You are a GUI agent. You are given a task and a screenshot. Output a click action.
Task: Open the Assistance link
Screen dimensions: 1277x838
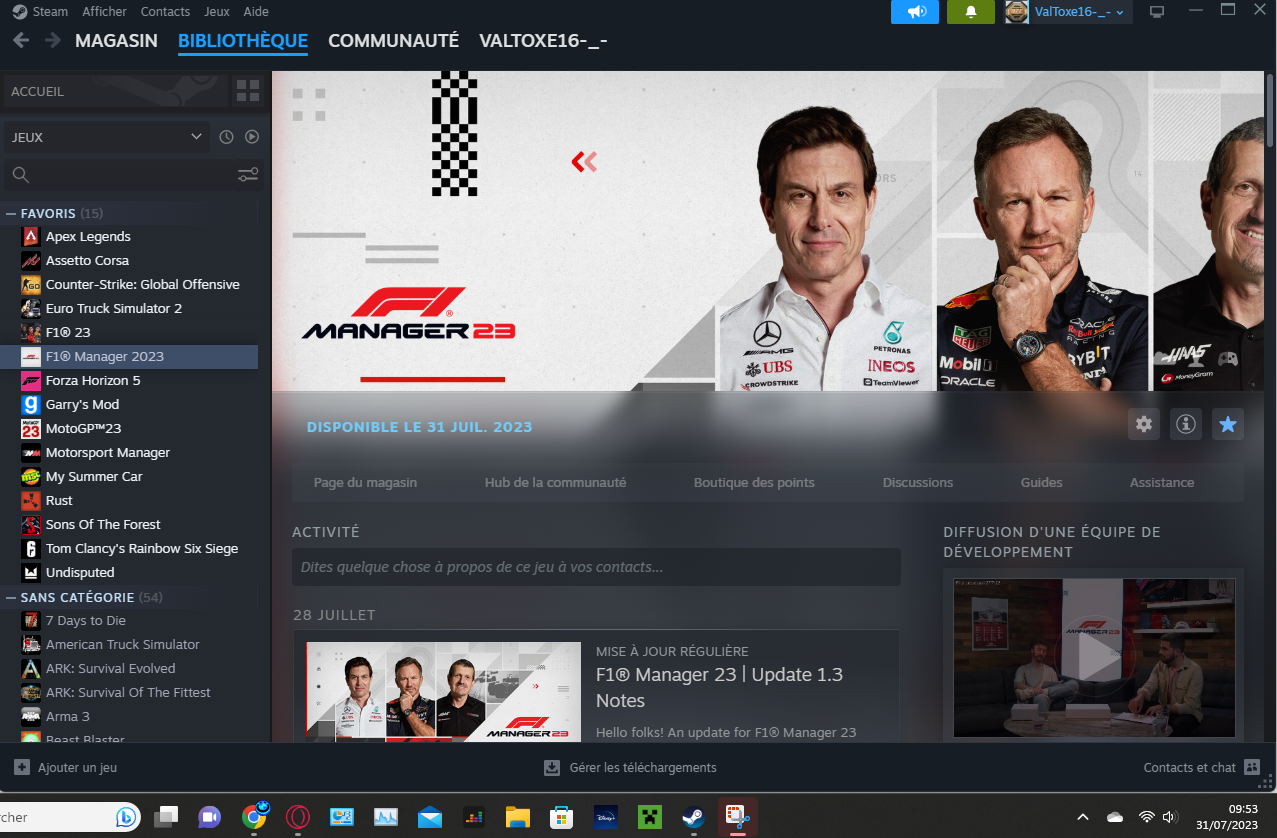(1162, 482)
